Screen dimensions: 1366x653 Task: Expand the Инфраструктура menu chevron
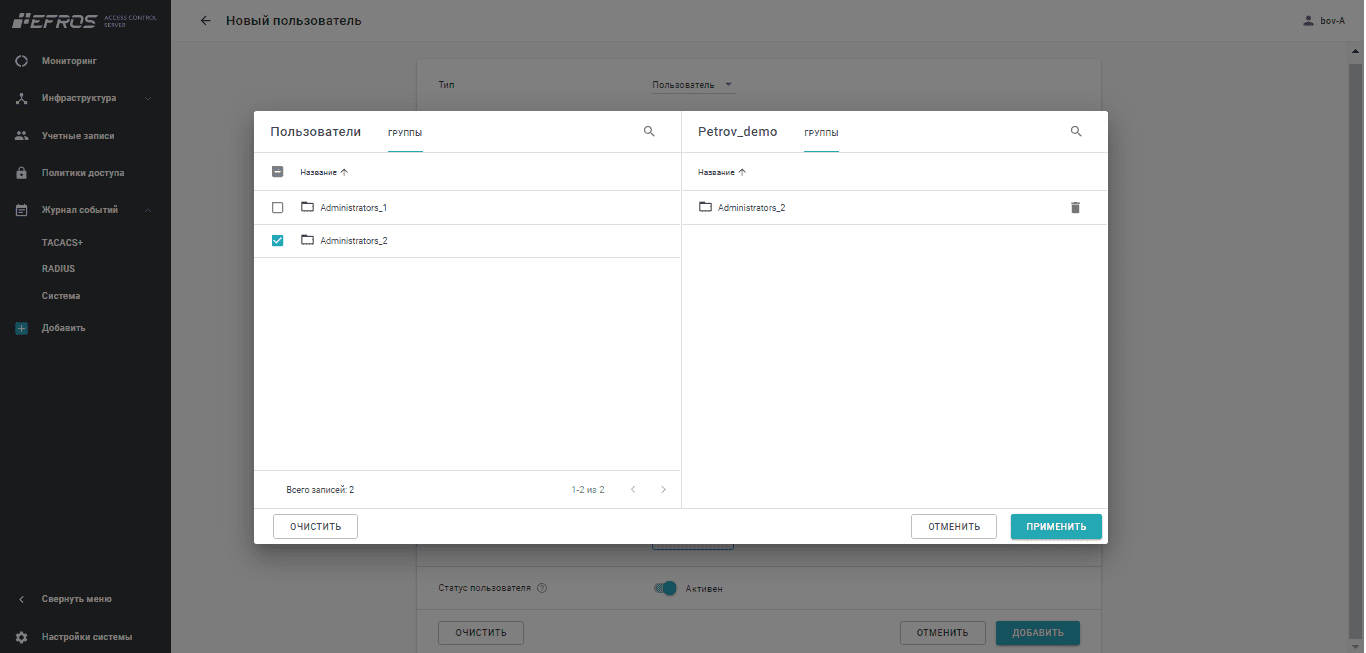pos(148,98)
